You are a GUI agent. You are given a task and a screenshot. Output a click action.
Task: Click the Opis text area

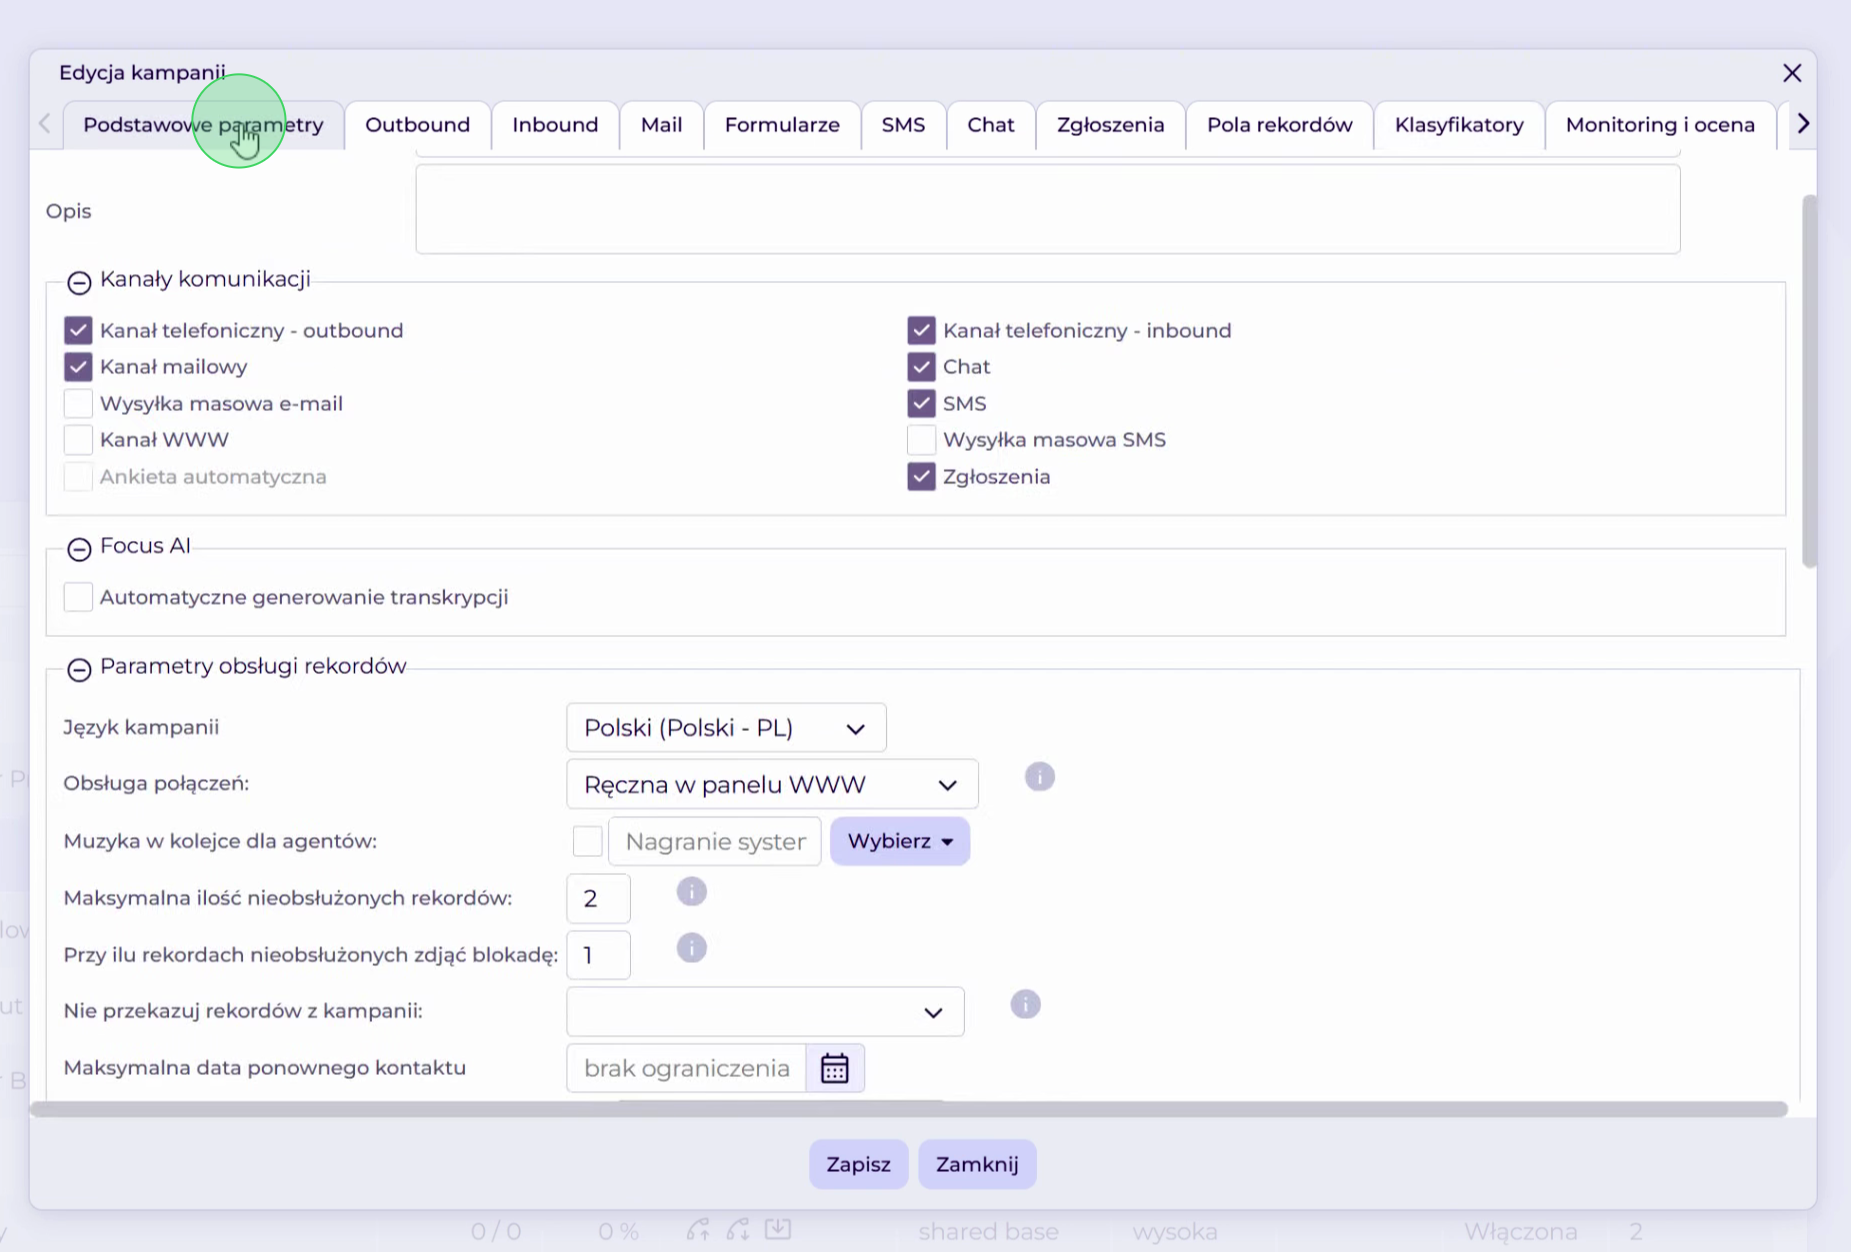coord(1048,209)
